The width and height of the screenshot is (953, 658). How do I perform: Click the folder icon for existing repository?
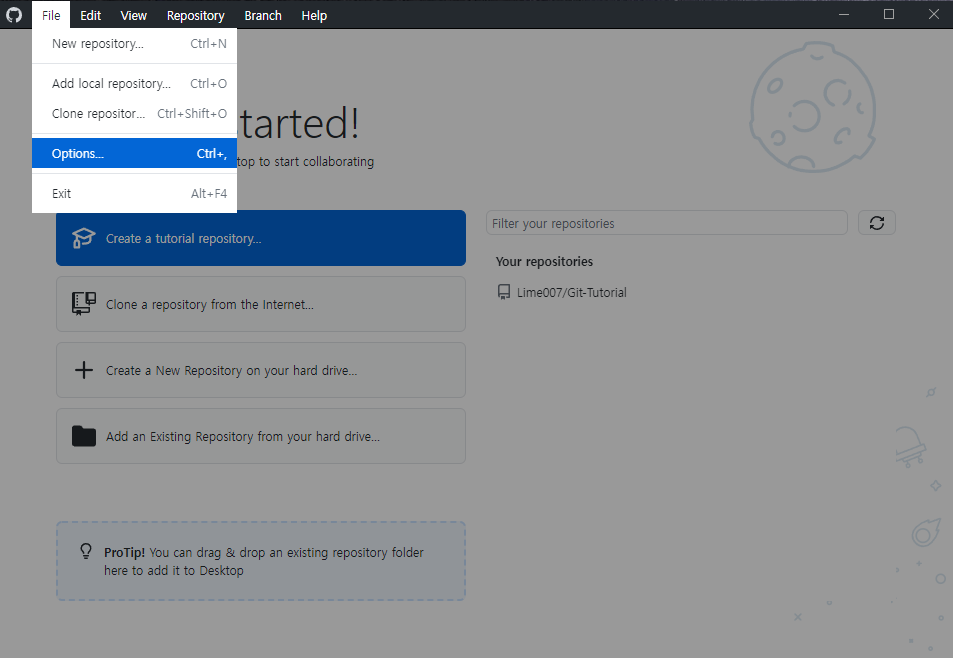(x=84, y=436)
